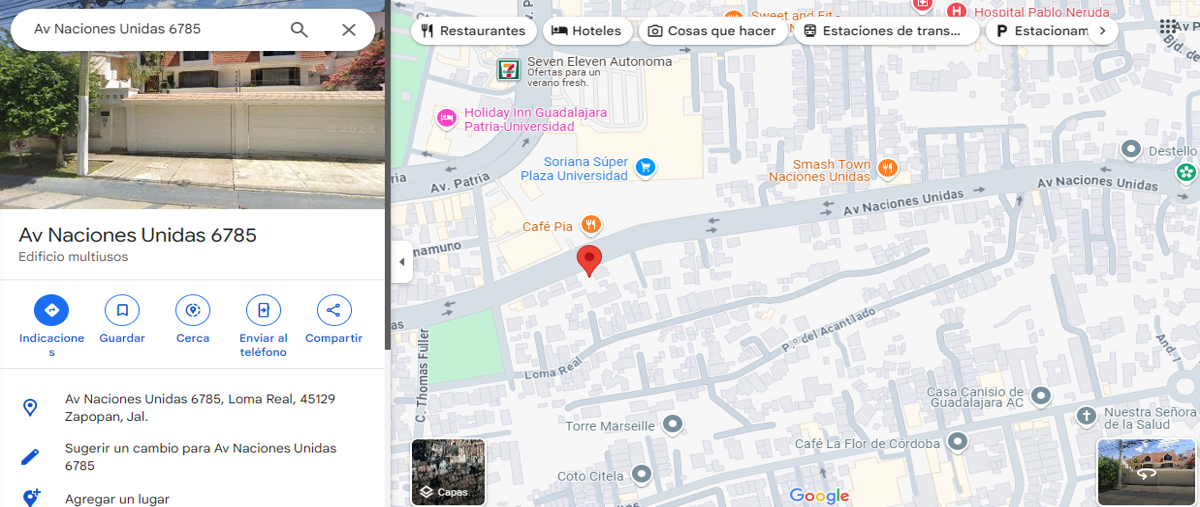Clear the search with the X icon
The width and height of the screenshot is (1200, 507).
[349, 29]
